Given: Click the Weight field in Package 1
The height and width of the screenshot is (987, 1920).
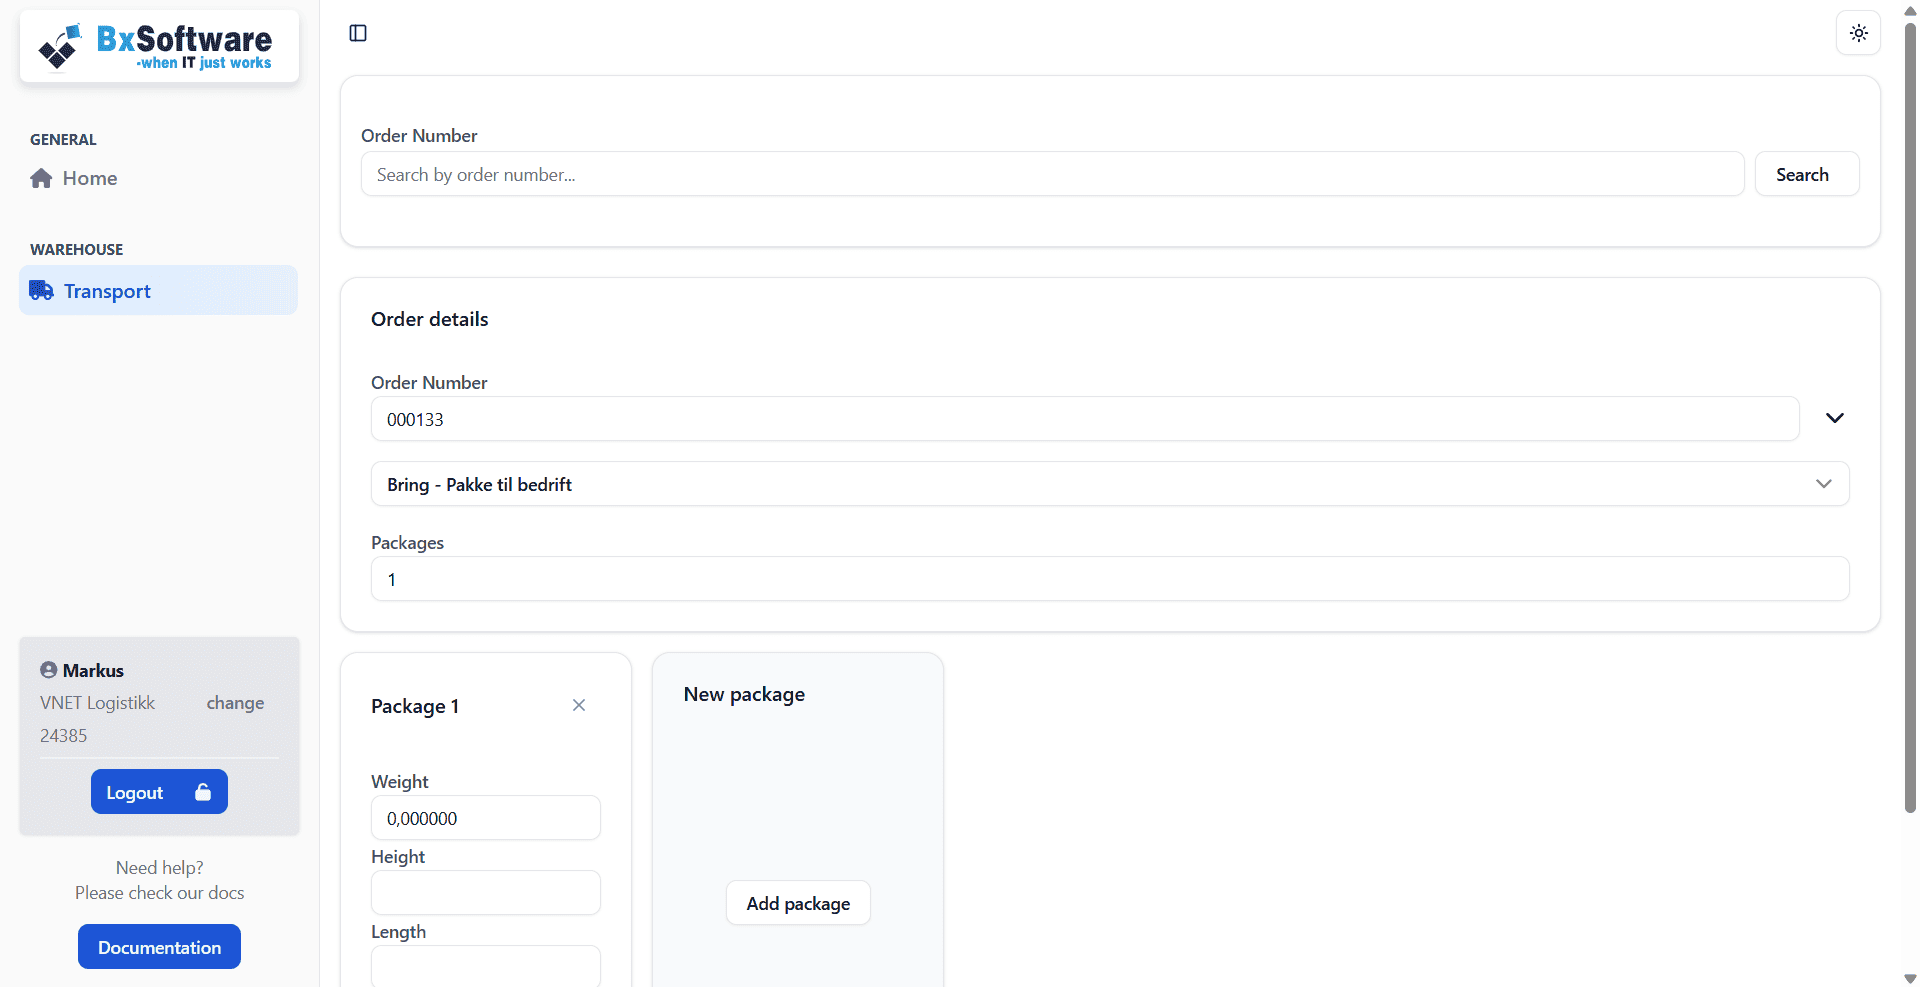Looking at the screenshot, I should pyautogui.click(x=485, y=818).
